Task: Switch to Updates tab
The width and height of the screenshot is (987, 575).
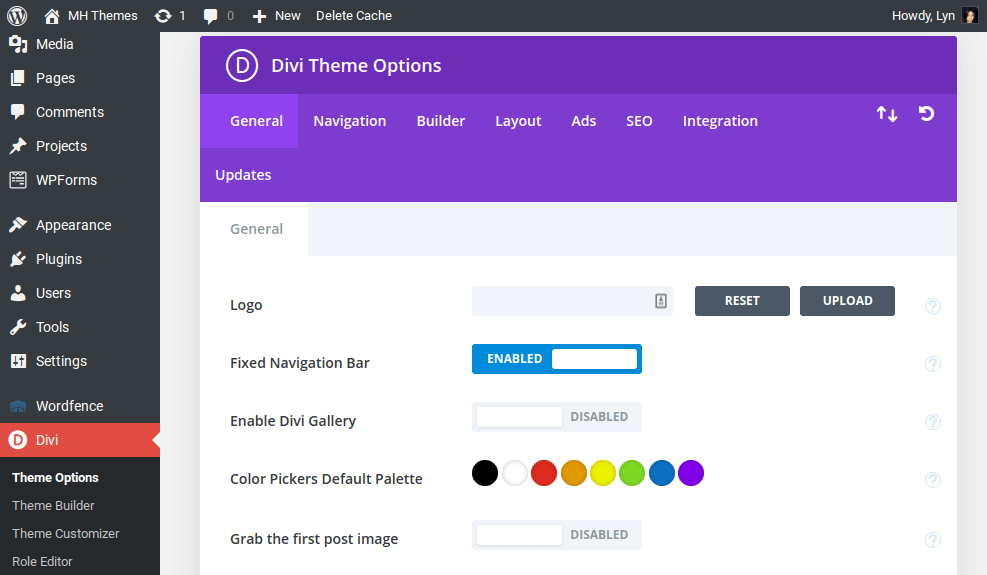Action: tap(243, 175)
